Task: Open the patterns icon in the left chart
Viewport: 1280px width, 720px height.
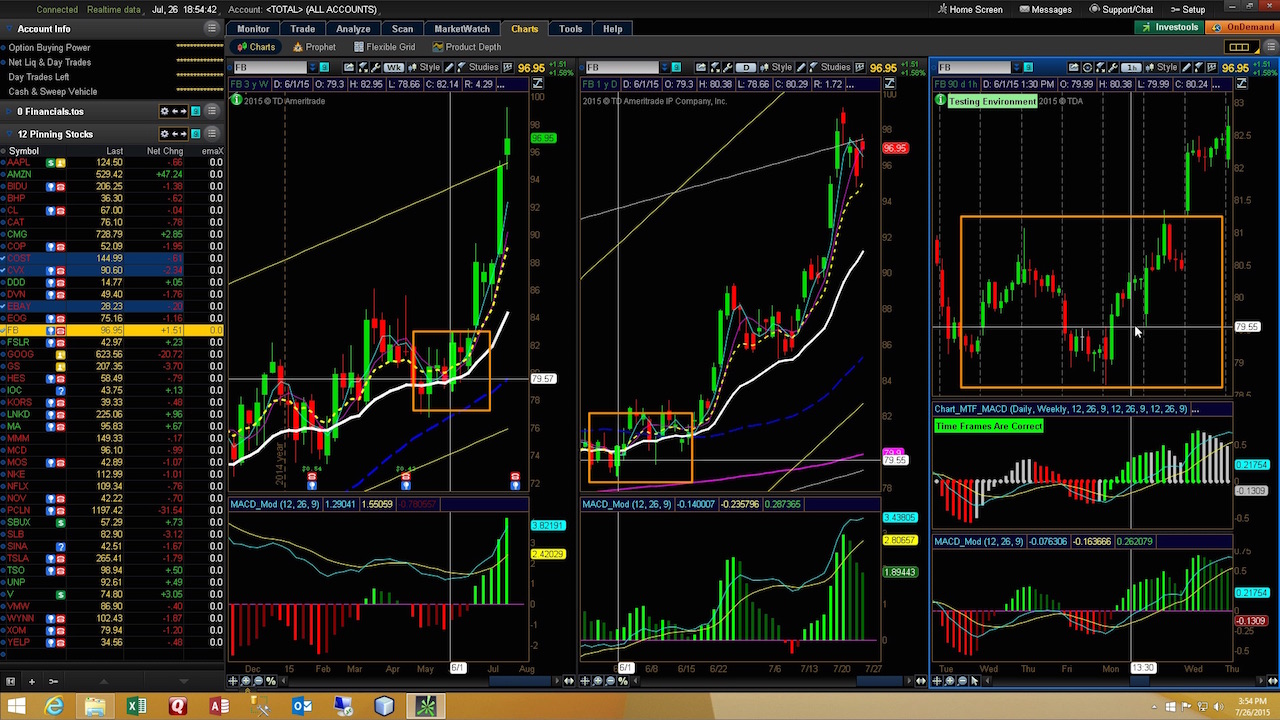Action: 507,68
